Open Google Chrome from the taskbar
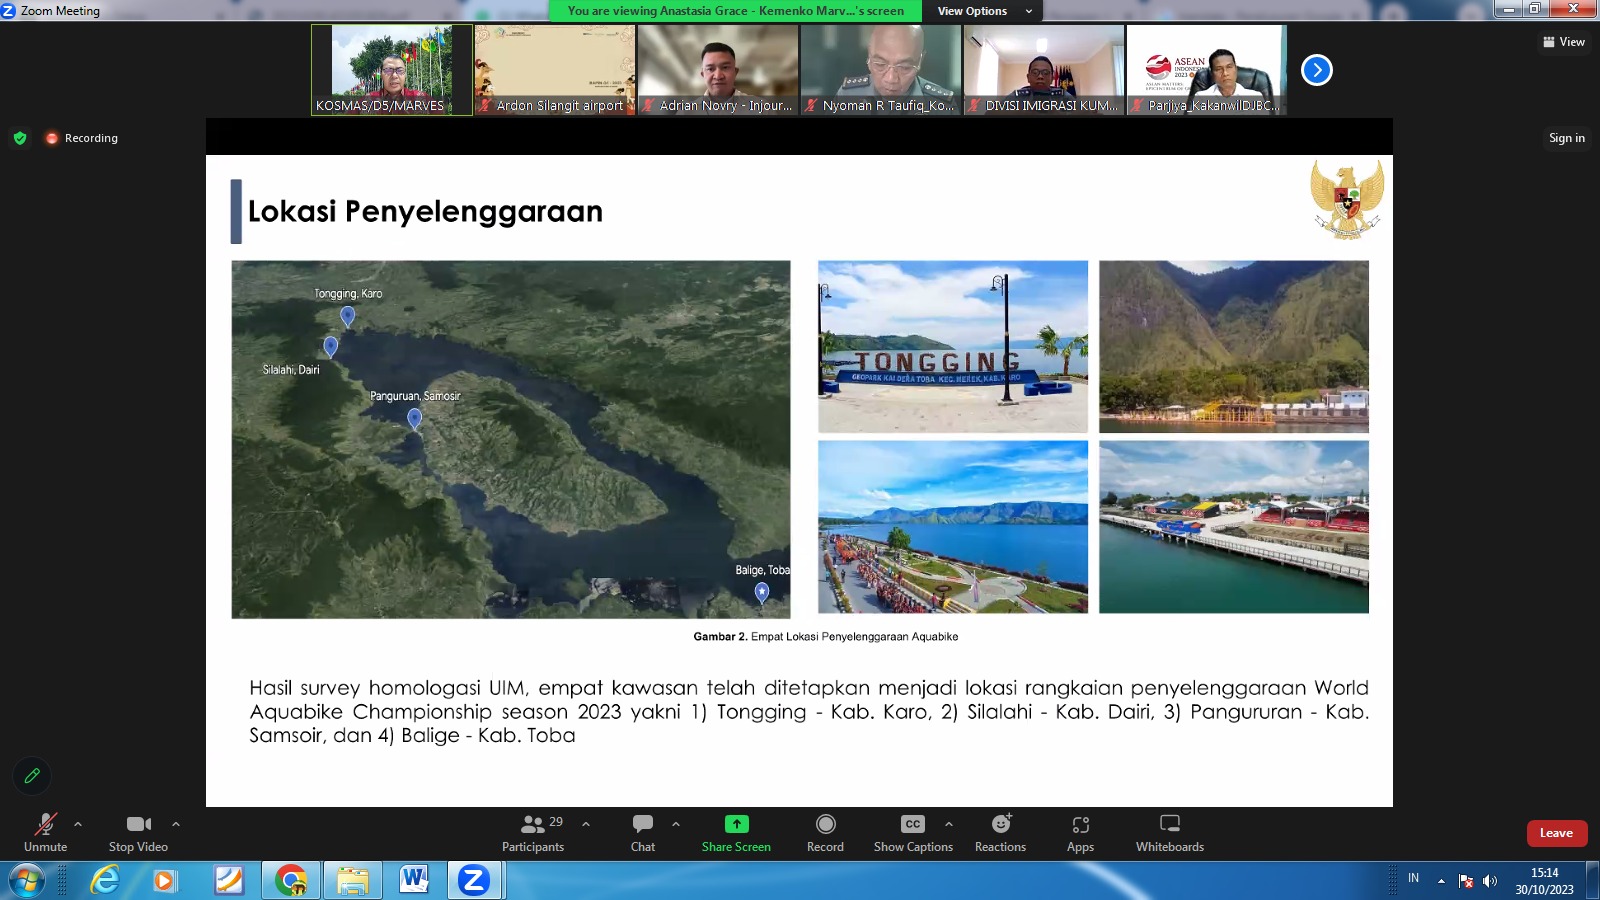The height and width of the screenshot is (900, 1600). tap(291, 880)
